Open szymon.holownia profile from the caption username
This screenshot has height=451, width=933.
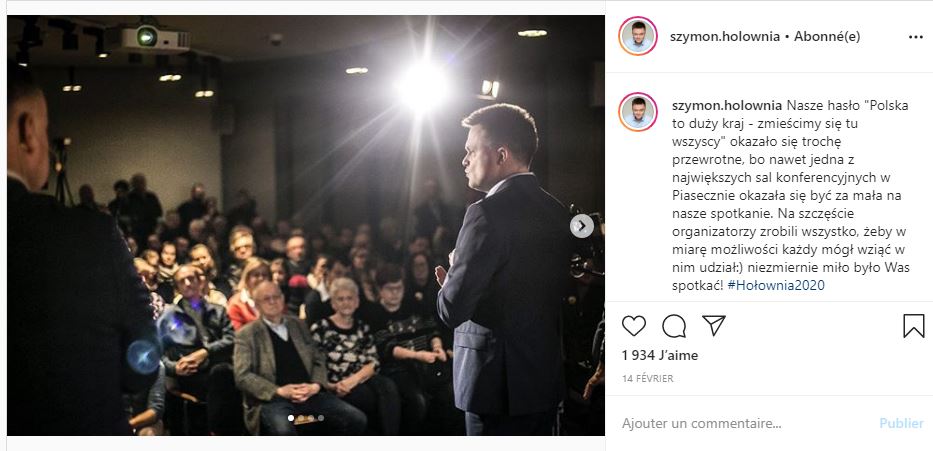pyautogui.click(x=727, y=106)
